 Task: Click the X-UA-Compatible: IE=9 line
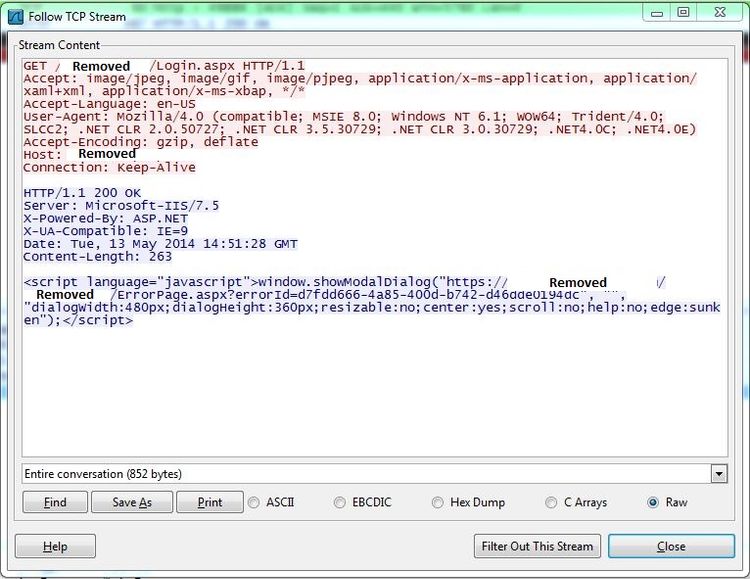(106, 231)
